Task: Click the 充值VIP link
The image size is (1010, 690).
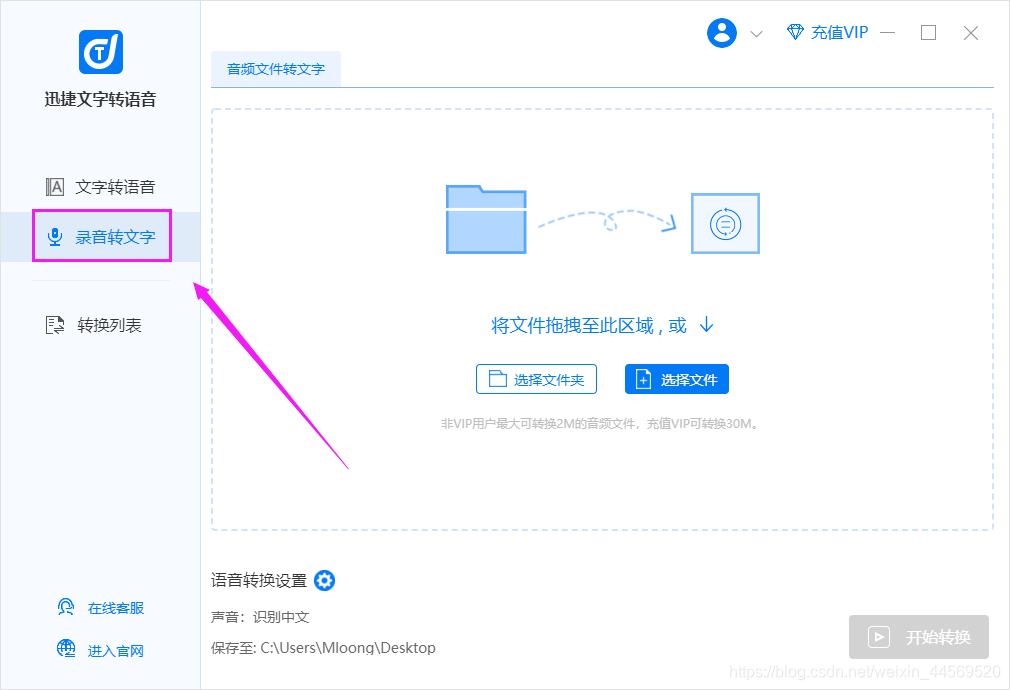Action: point(828,32)
